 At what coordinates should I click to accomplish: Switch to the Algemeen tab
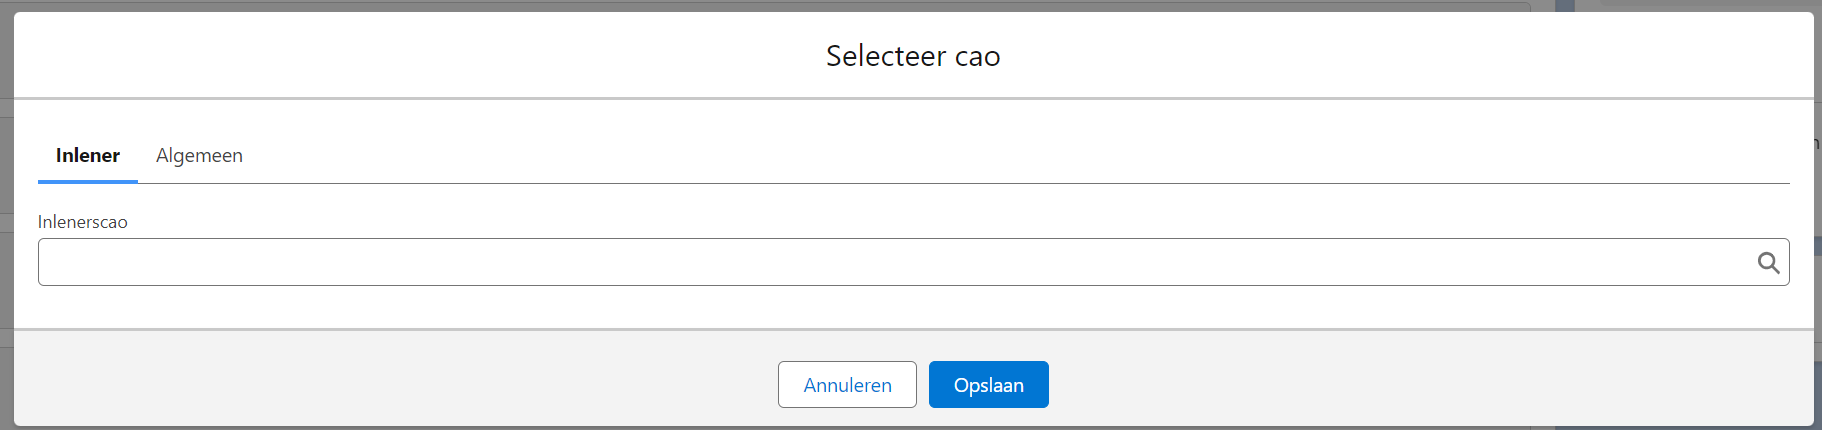pyautogui.click(x=199, y=156)
